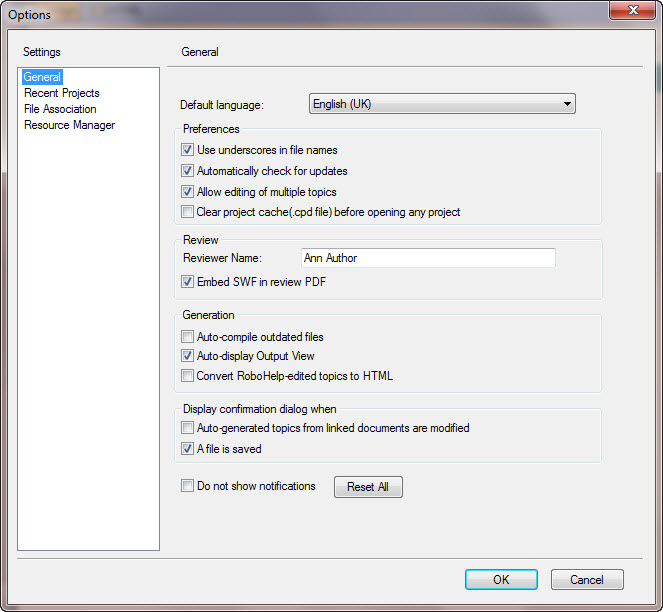663x612 pixels.
Task: Toggle the Auto-display Output View checkbox
Action: (x=187, y=356)
